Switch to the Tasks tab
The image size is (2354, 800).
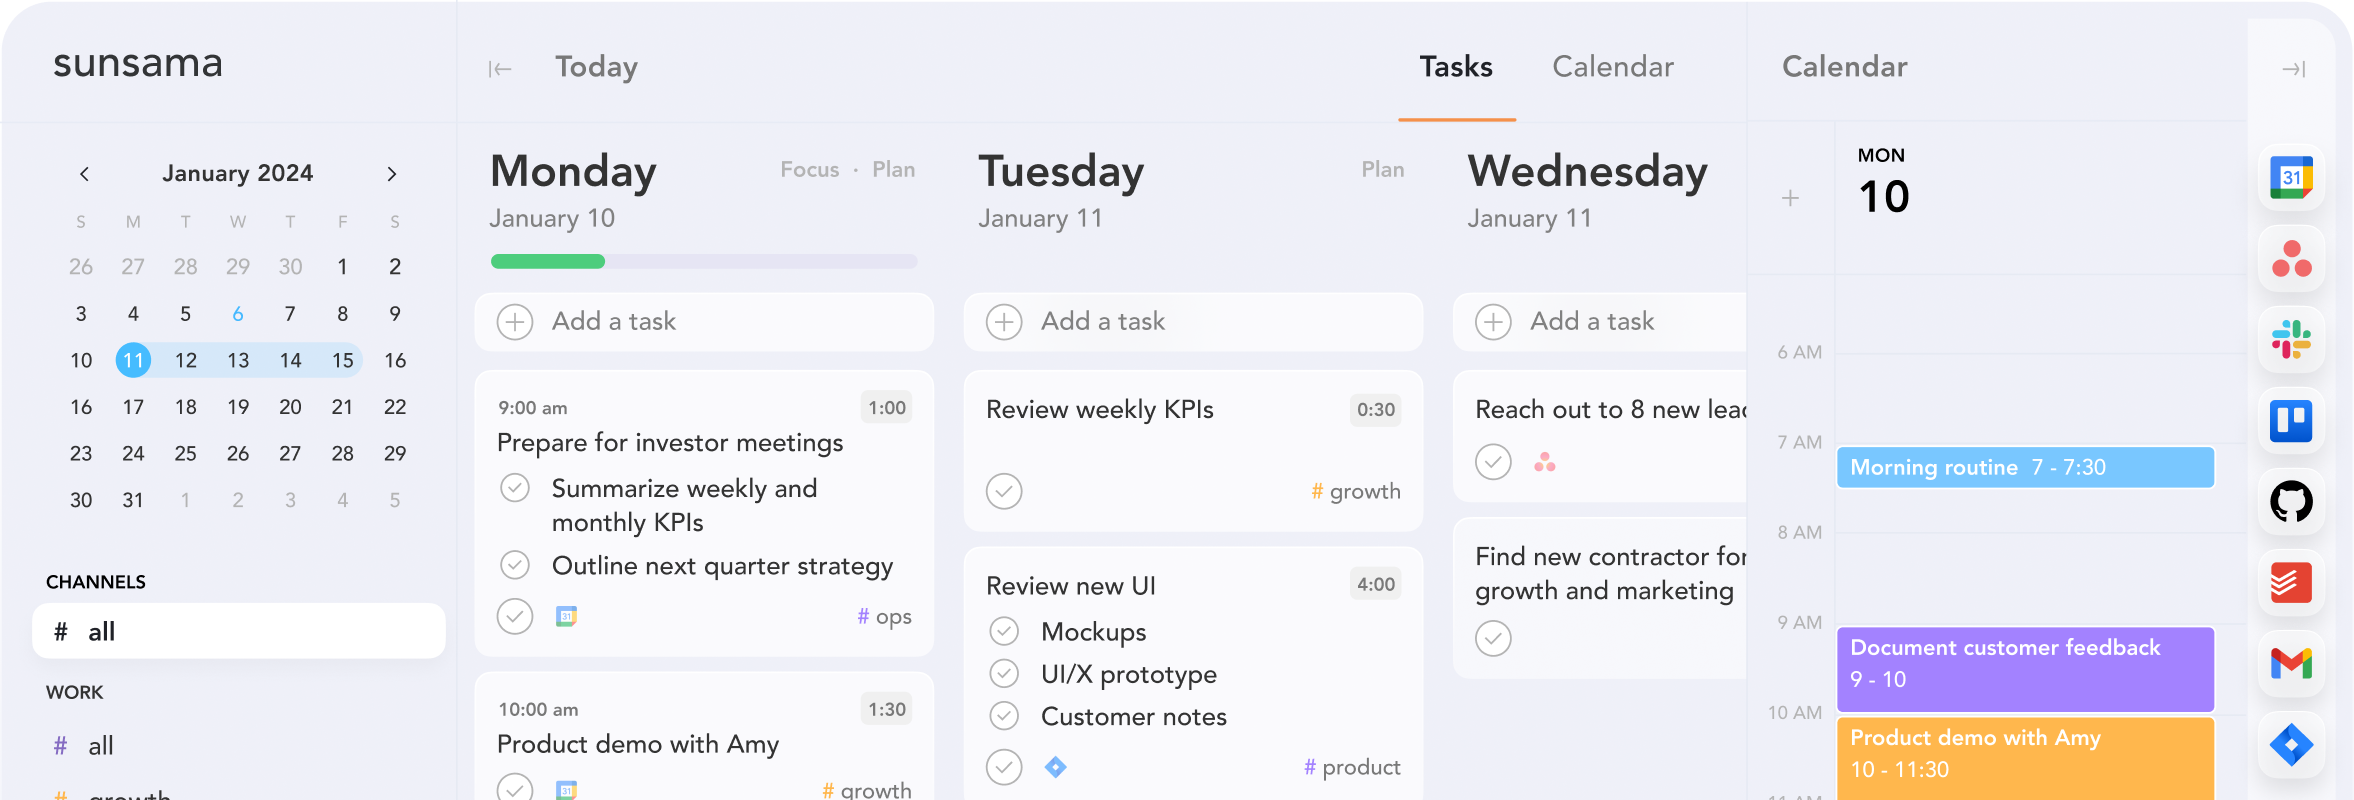click(x=1456, y=67)
